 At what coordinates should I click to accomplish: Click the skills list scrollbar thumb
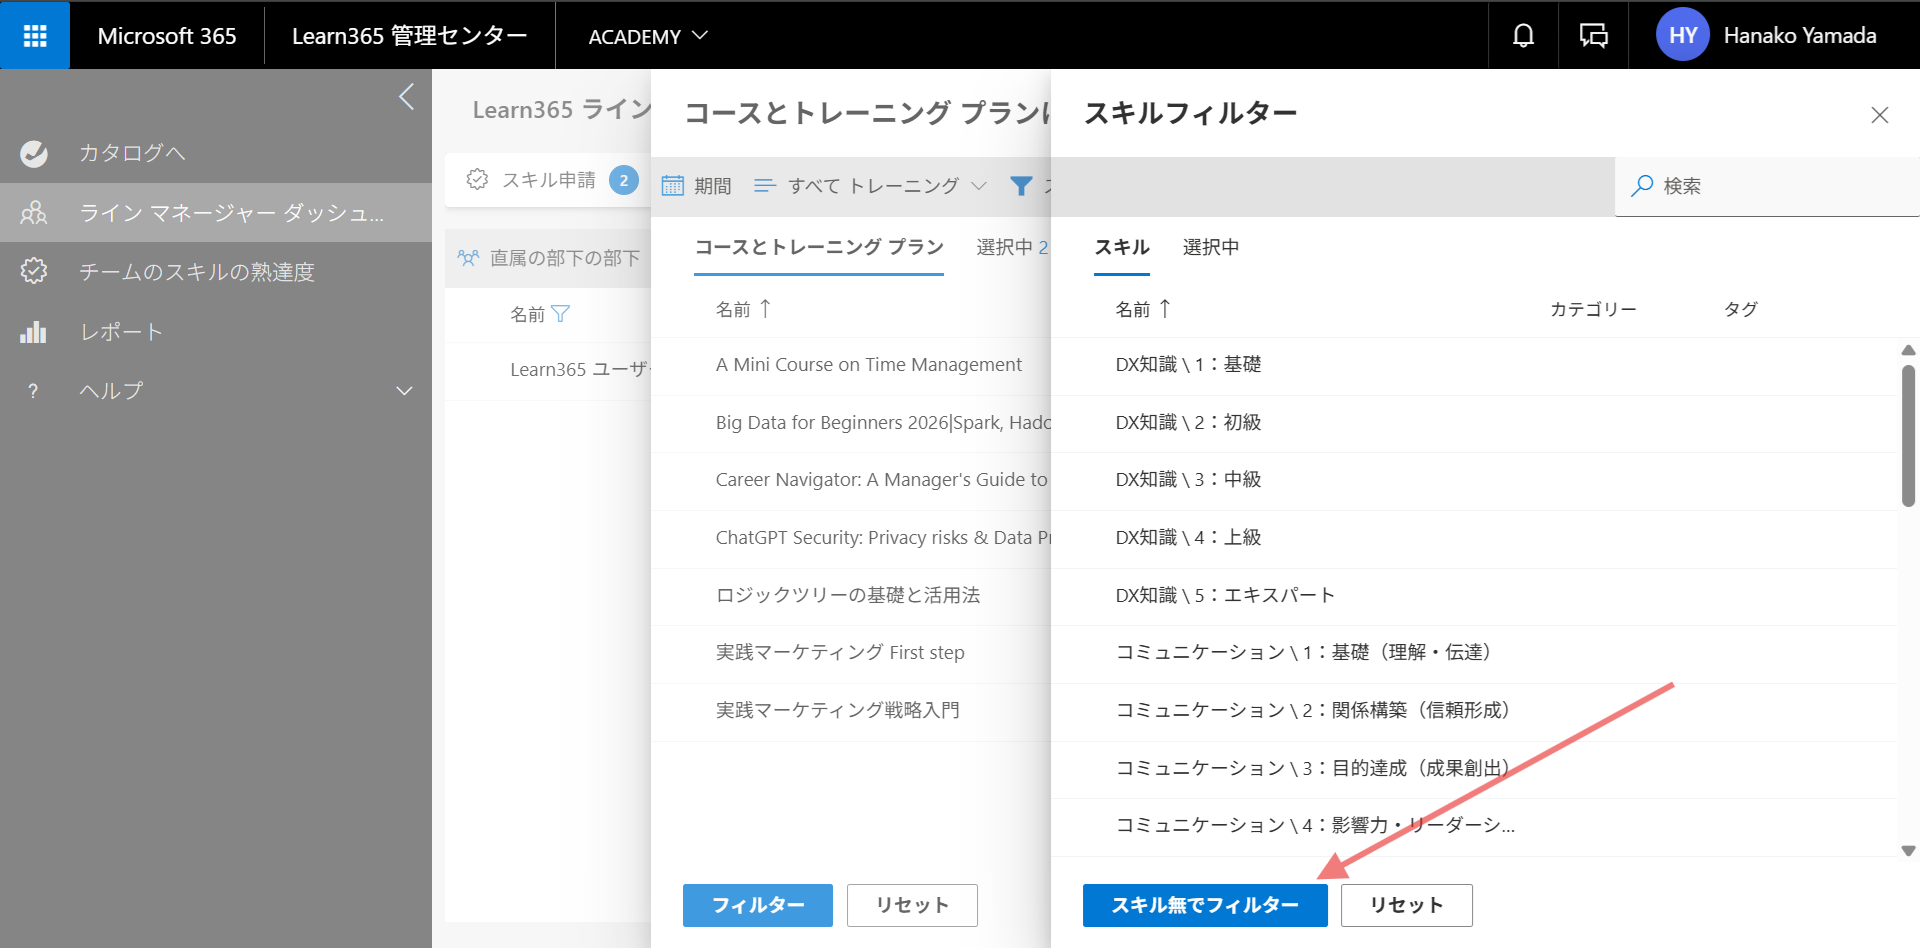1908,436
